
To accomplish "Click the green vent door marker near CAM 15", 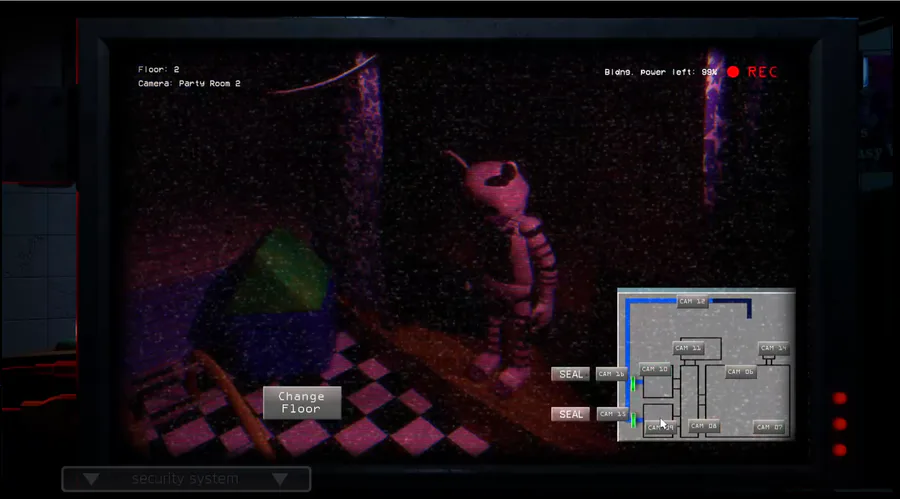I will [634, 421].
